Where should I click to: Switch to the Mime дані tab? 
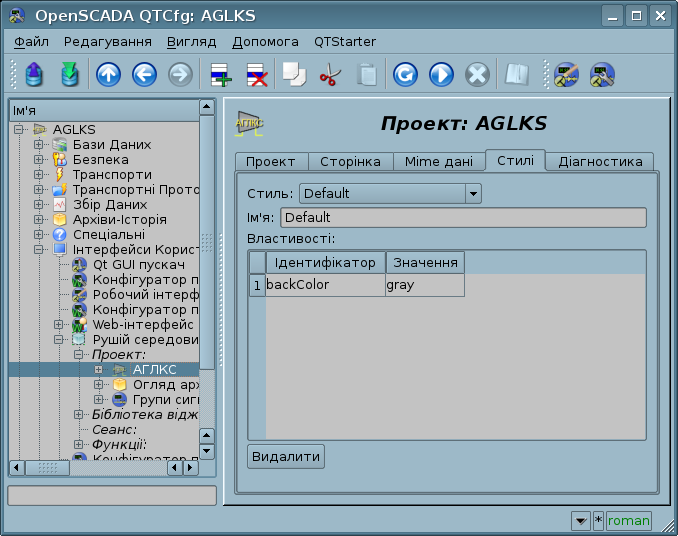438,162
